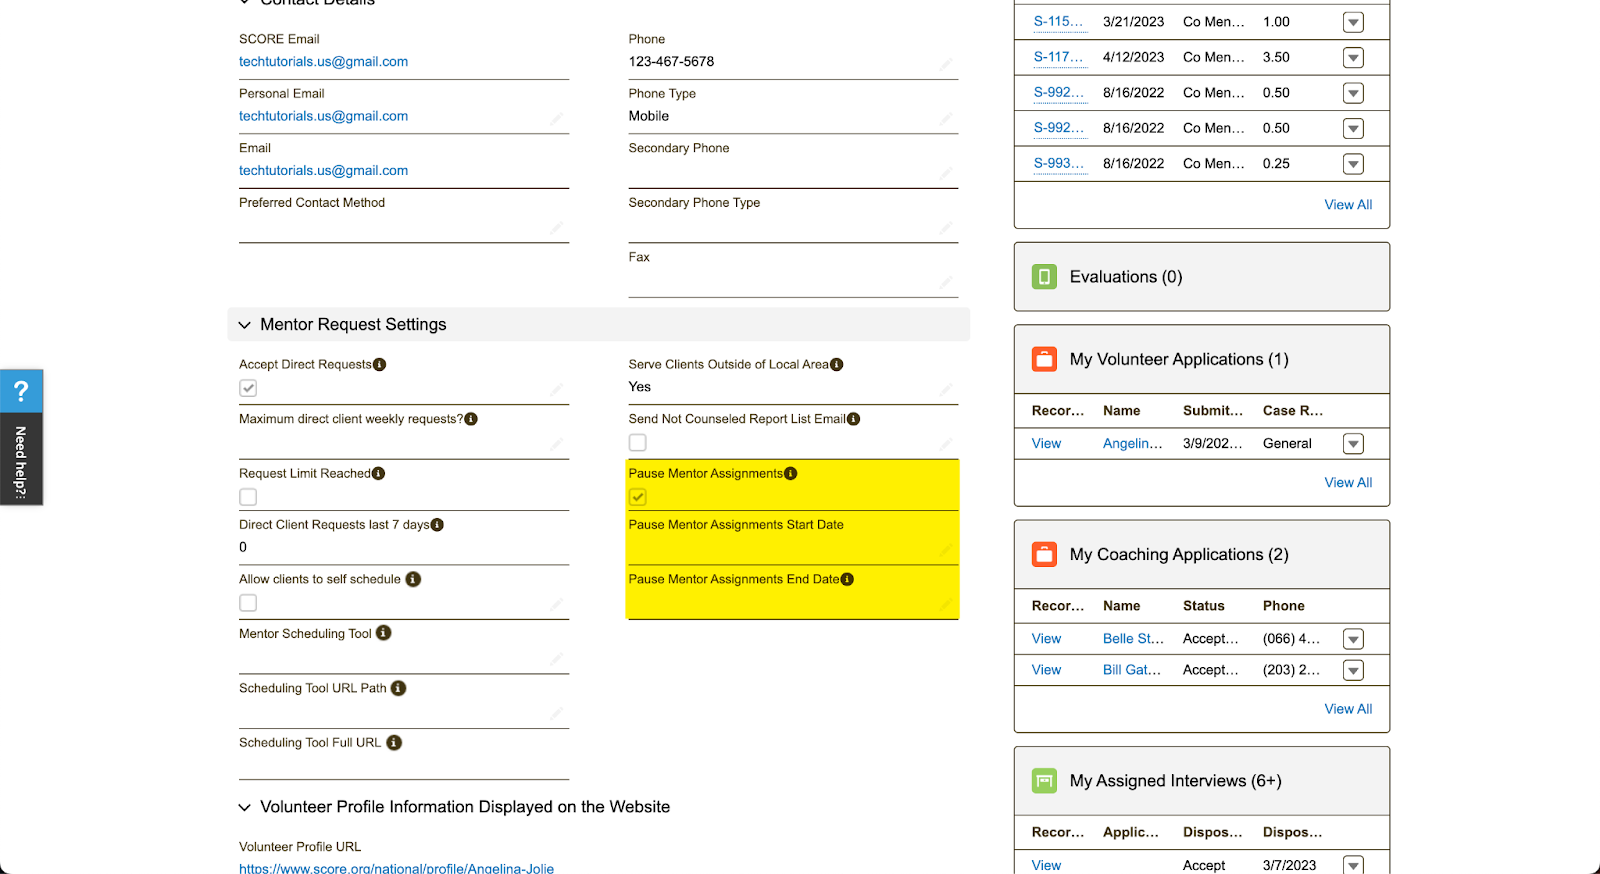Click info icon for Pause Mentor Assignments End Date

pyautogui.click(x=847, y=580)
